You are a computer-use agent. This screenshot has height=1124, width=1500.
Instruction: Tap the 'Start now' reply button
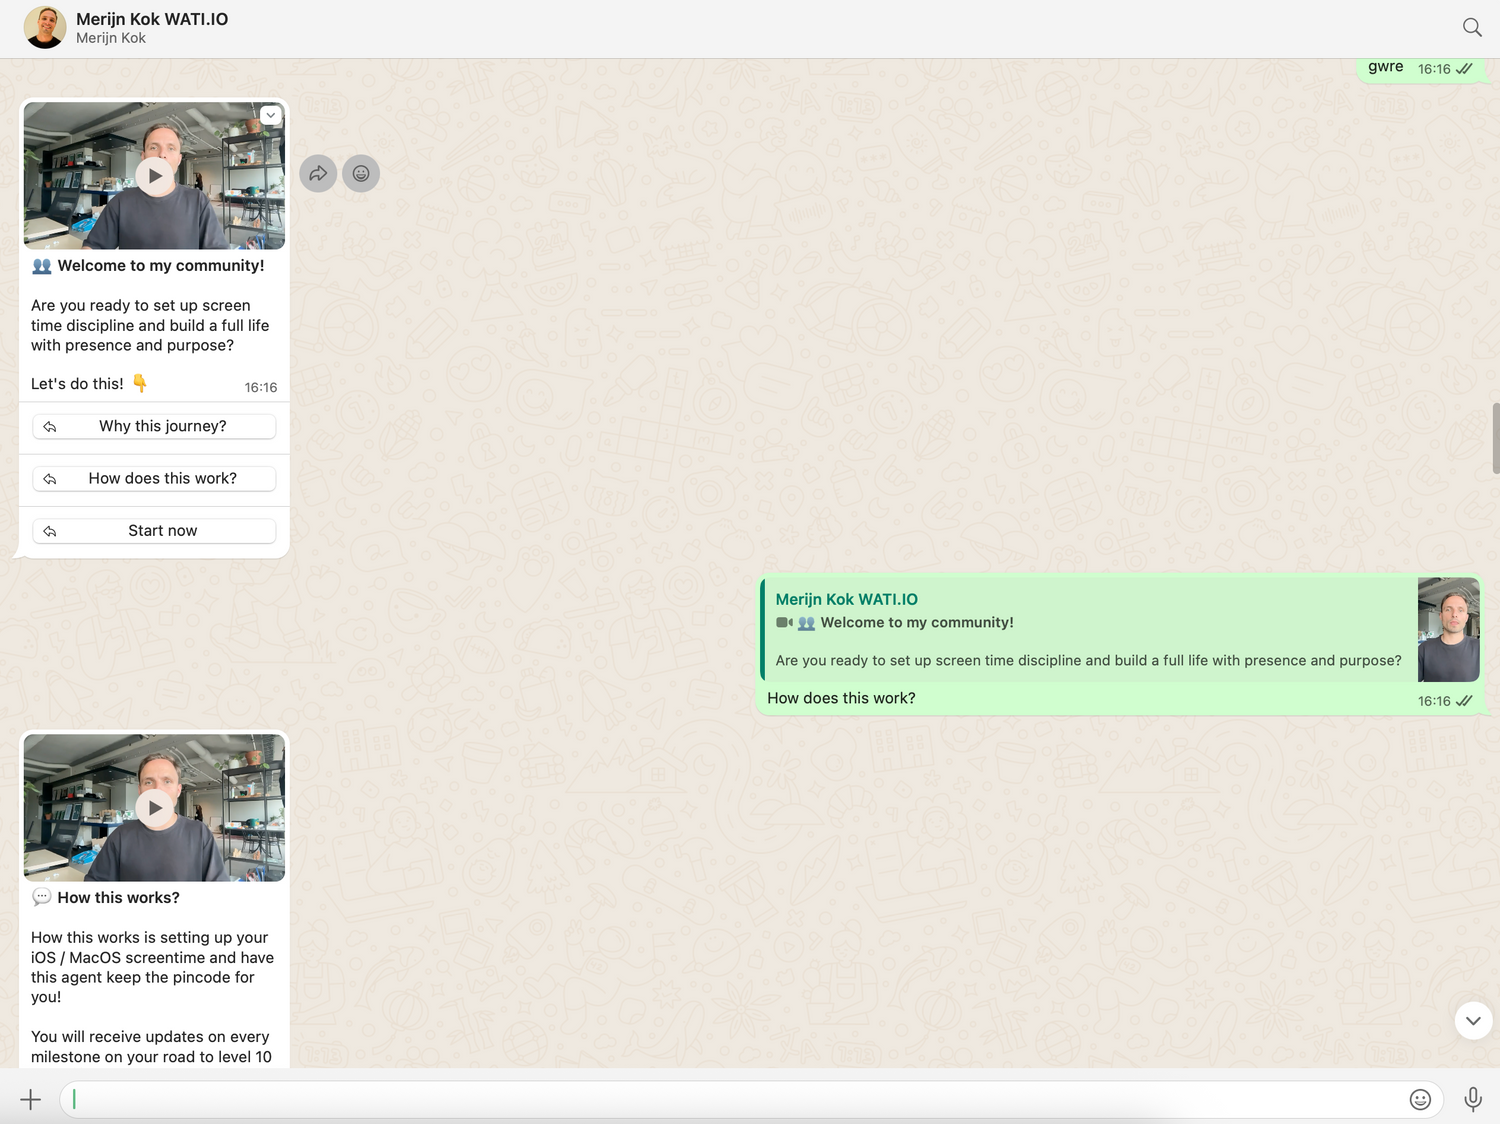pos(154,531)
